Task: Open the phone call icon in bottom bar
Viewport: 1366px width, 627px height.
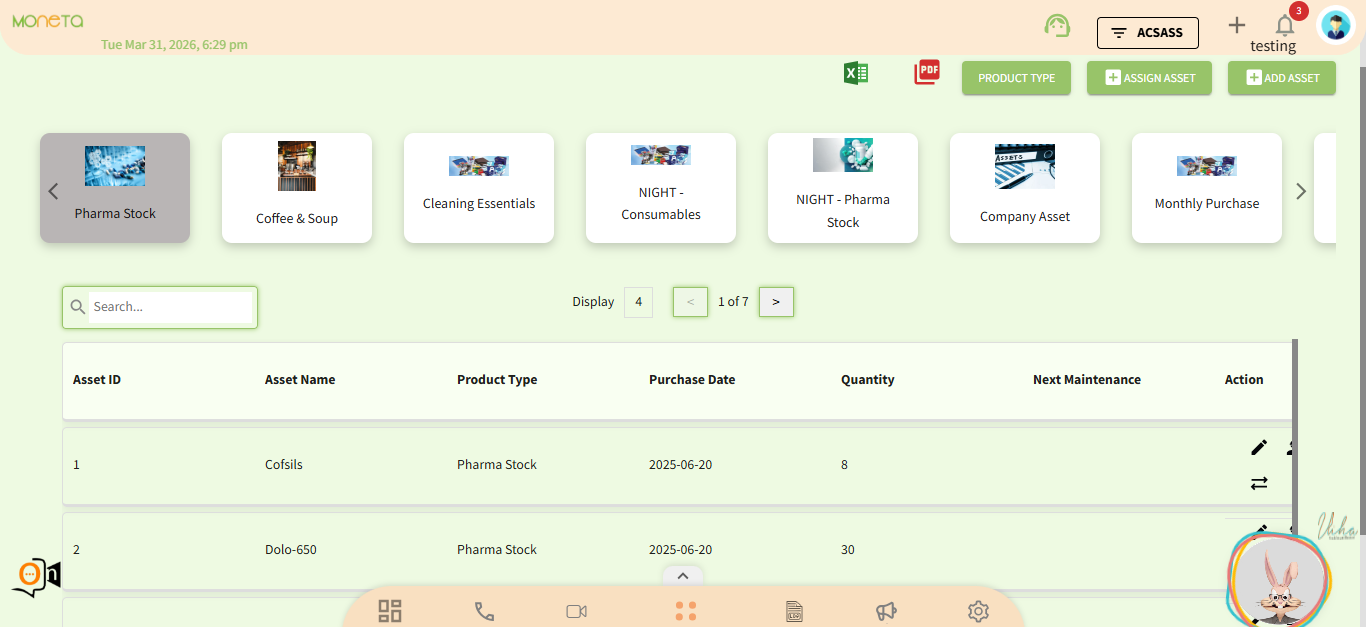Action: coord(484,611)
